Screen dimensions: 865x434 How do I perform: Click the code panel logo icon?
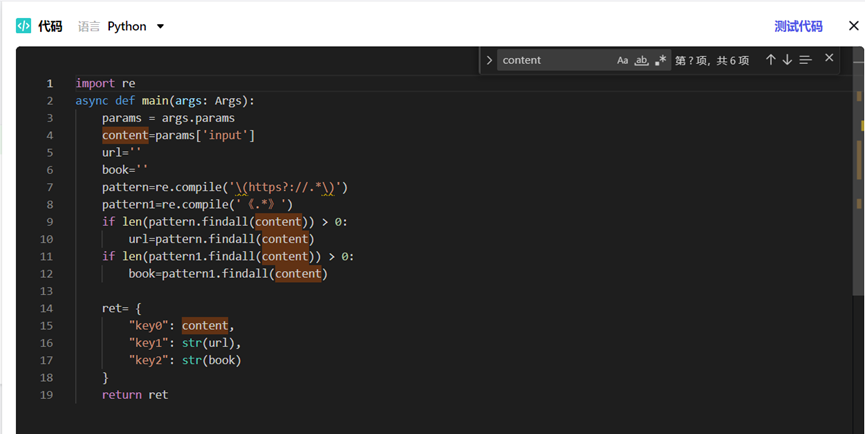pos(23,26)
